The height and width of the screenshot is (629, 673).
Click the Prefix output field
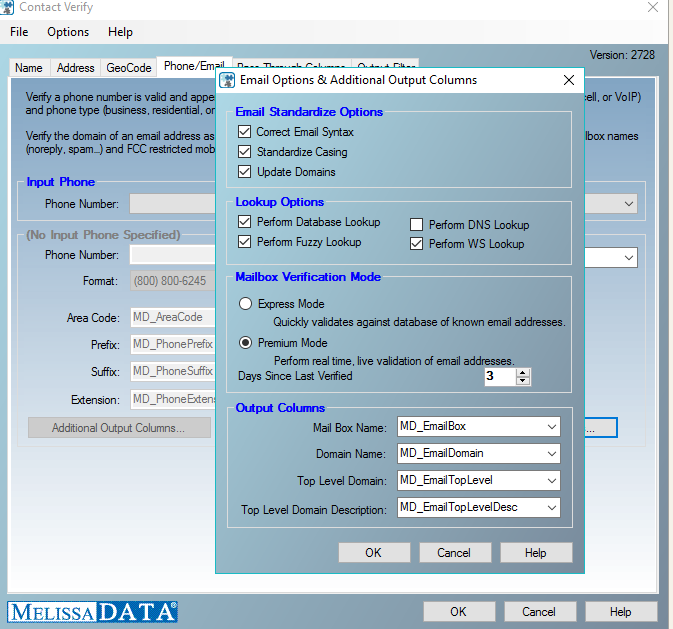pos(173,344)
